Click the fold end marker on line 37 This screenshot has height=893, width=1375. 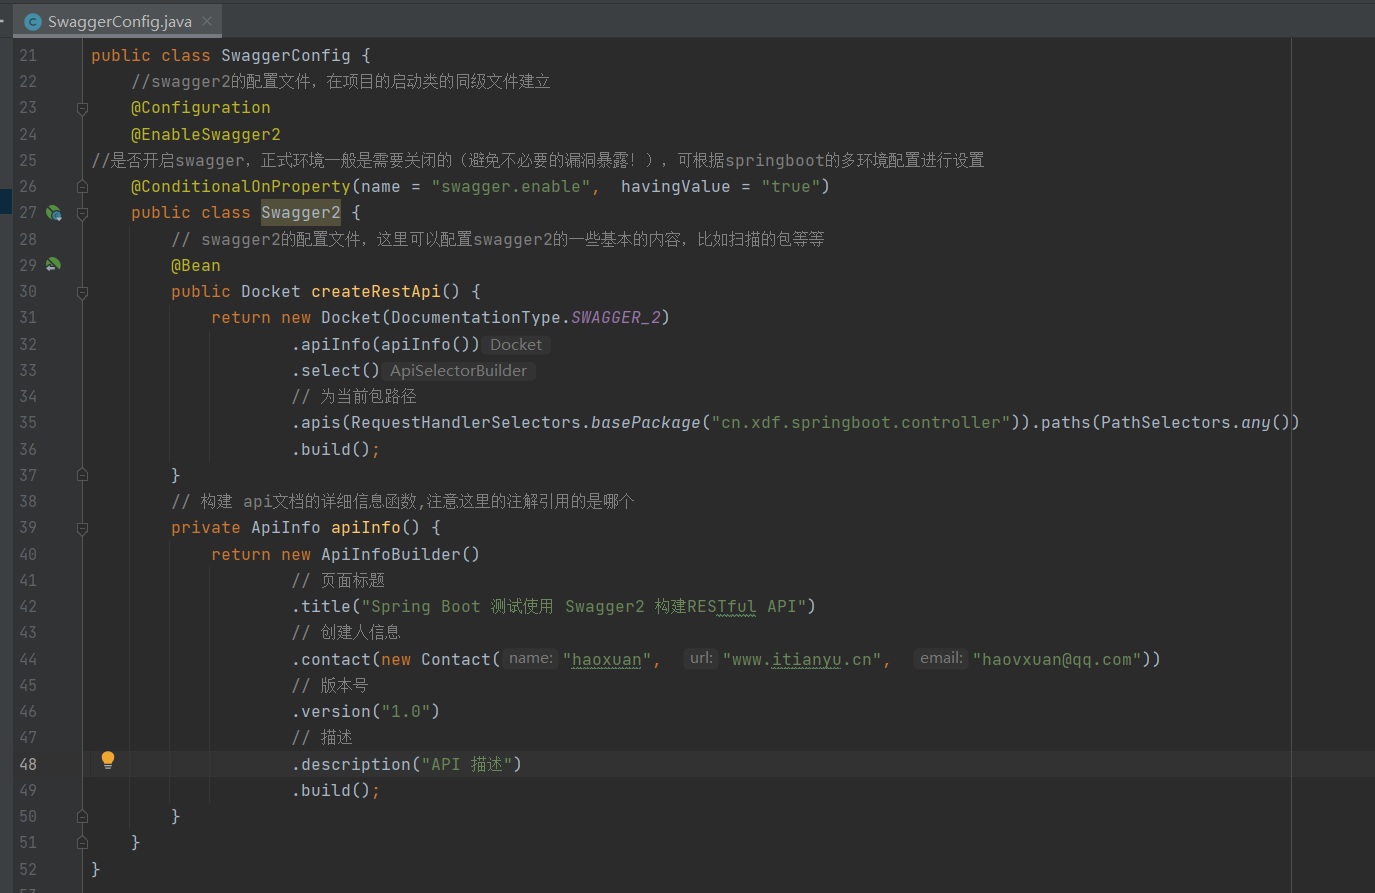[x=83, y=475]
